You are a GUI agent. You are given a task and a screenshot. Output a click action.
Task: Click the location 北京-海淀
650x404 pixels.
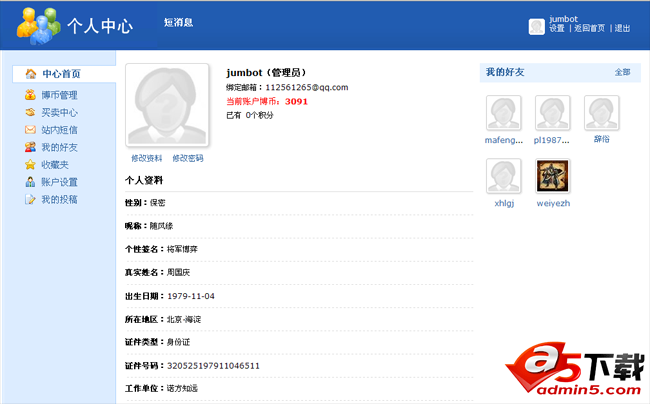point(184,319)
